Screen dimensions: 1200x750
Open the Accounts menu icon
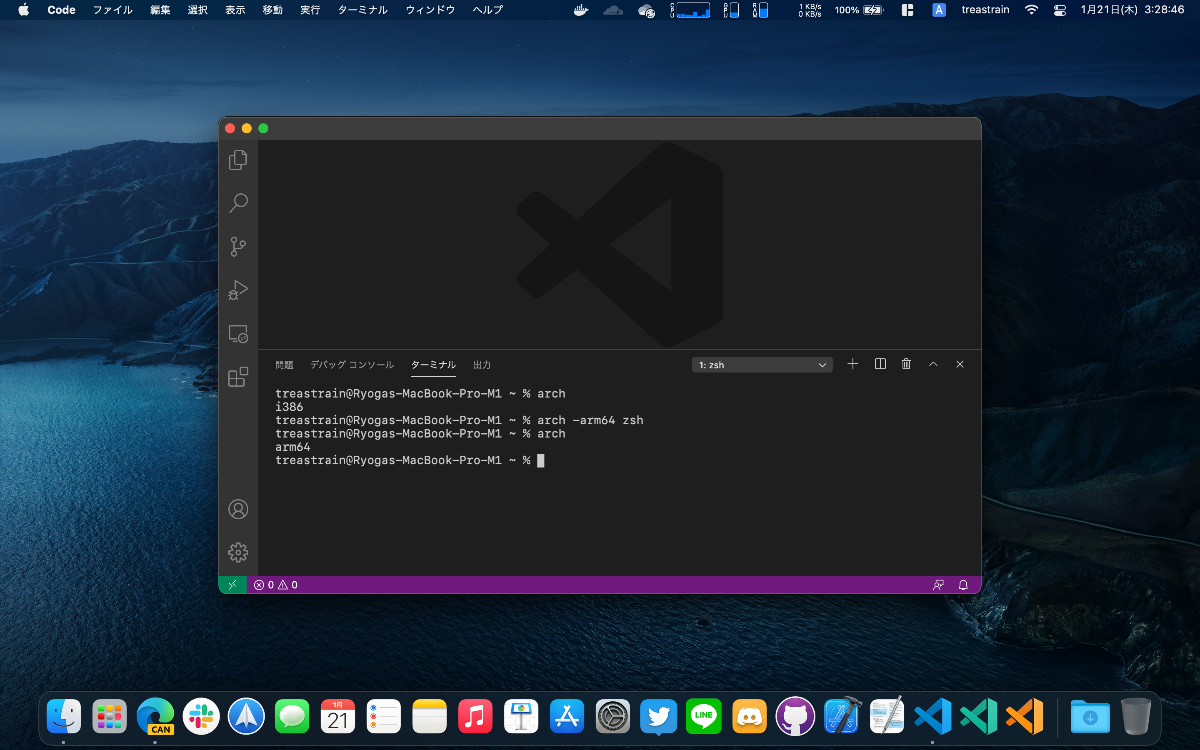(238, 509)
